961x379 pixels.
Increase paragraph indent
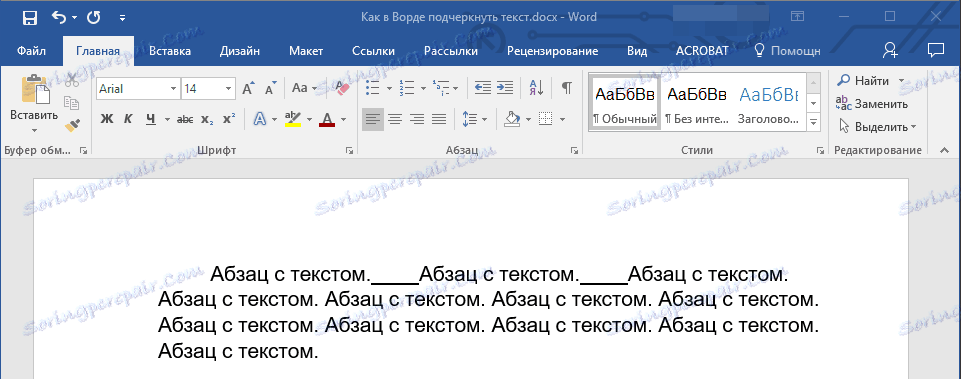504,88
